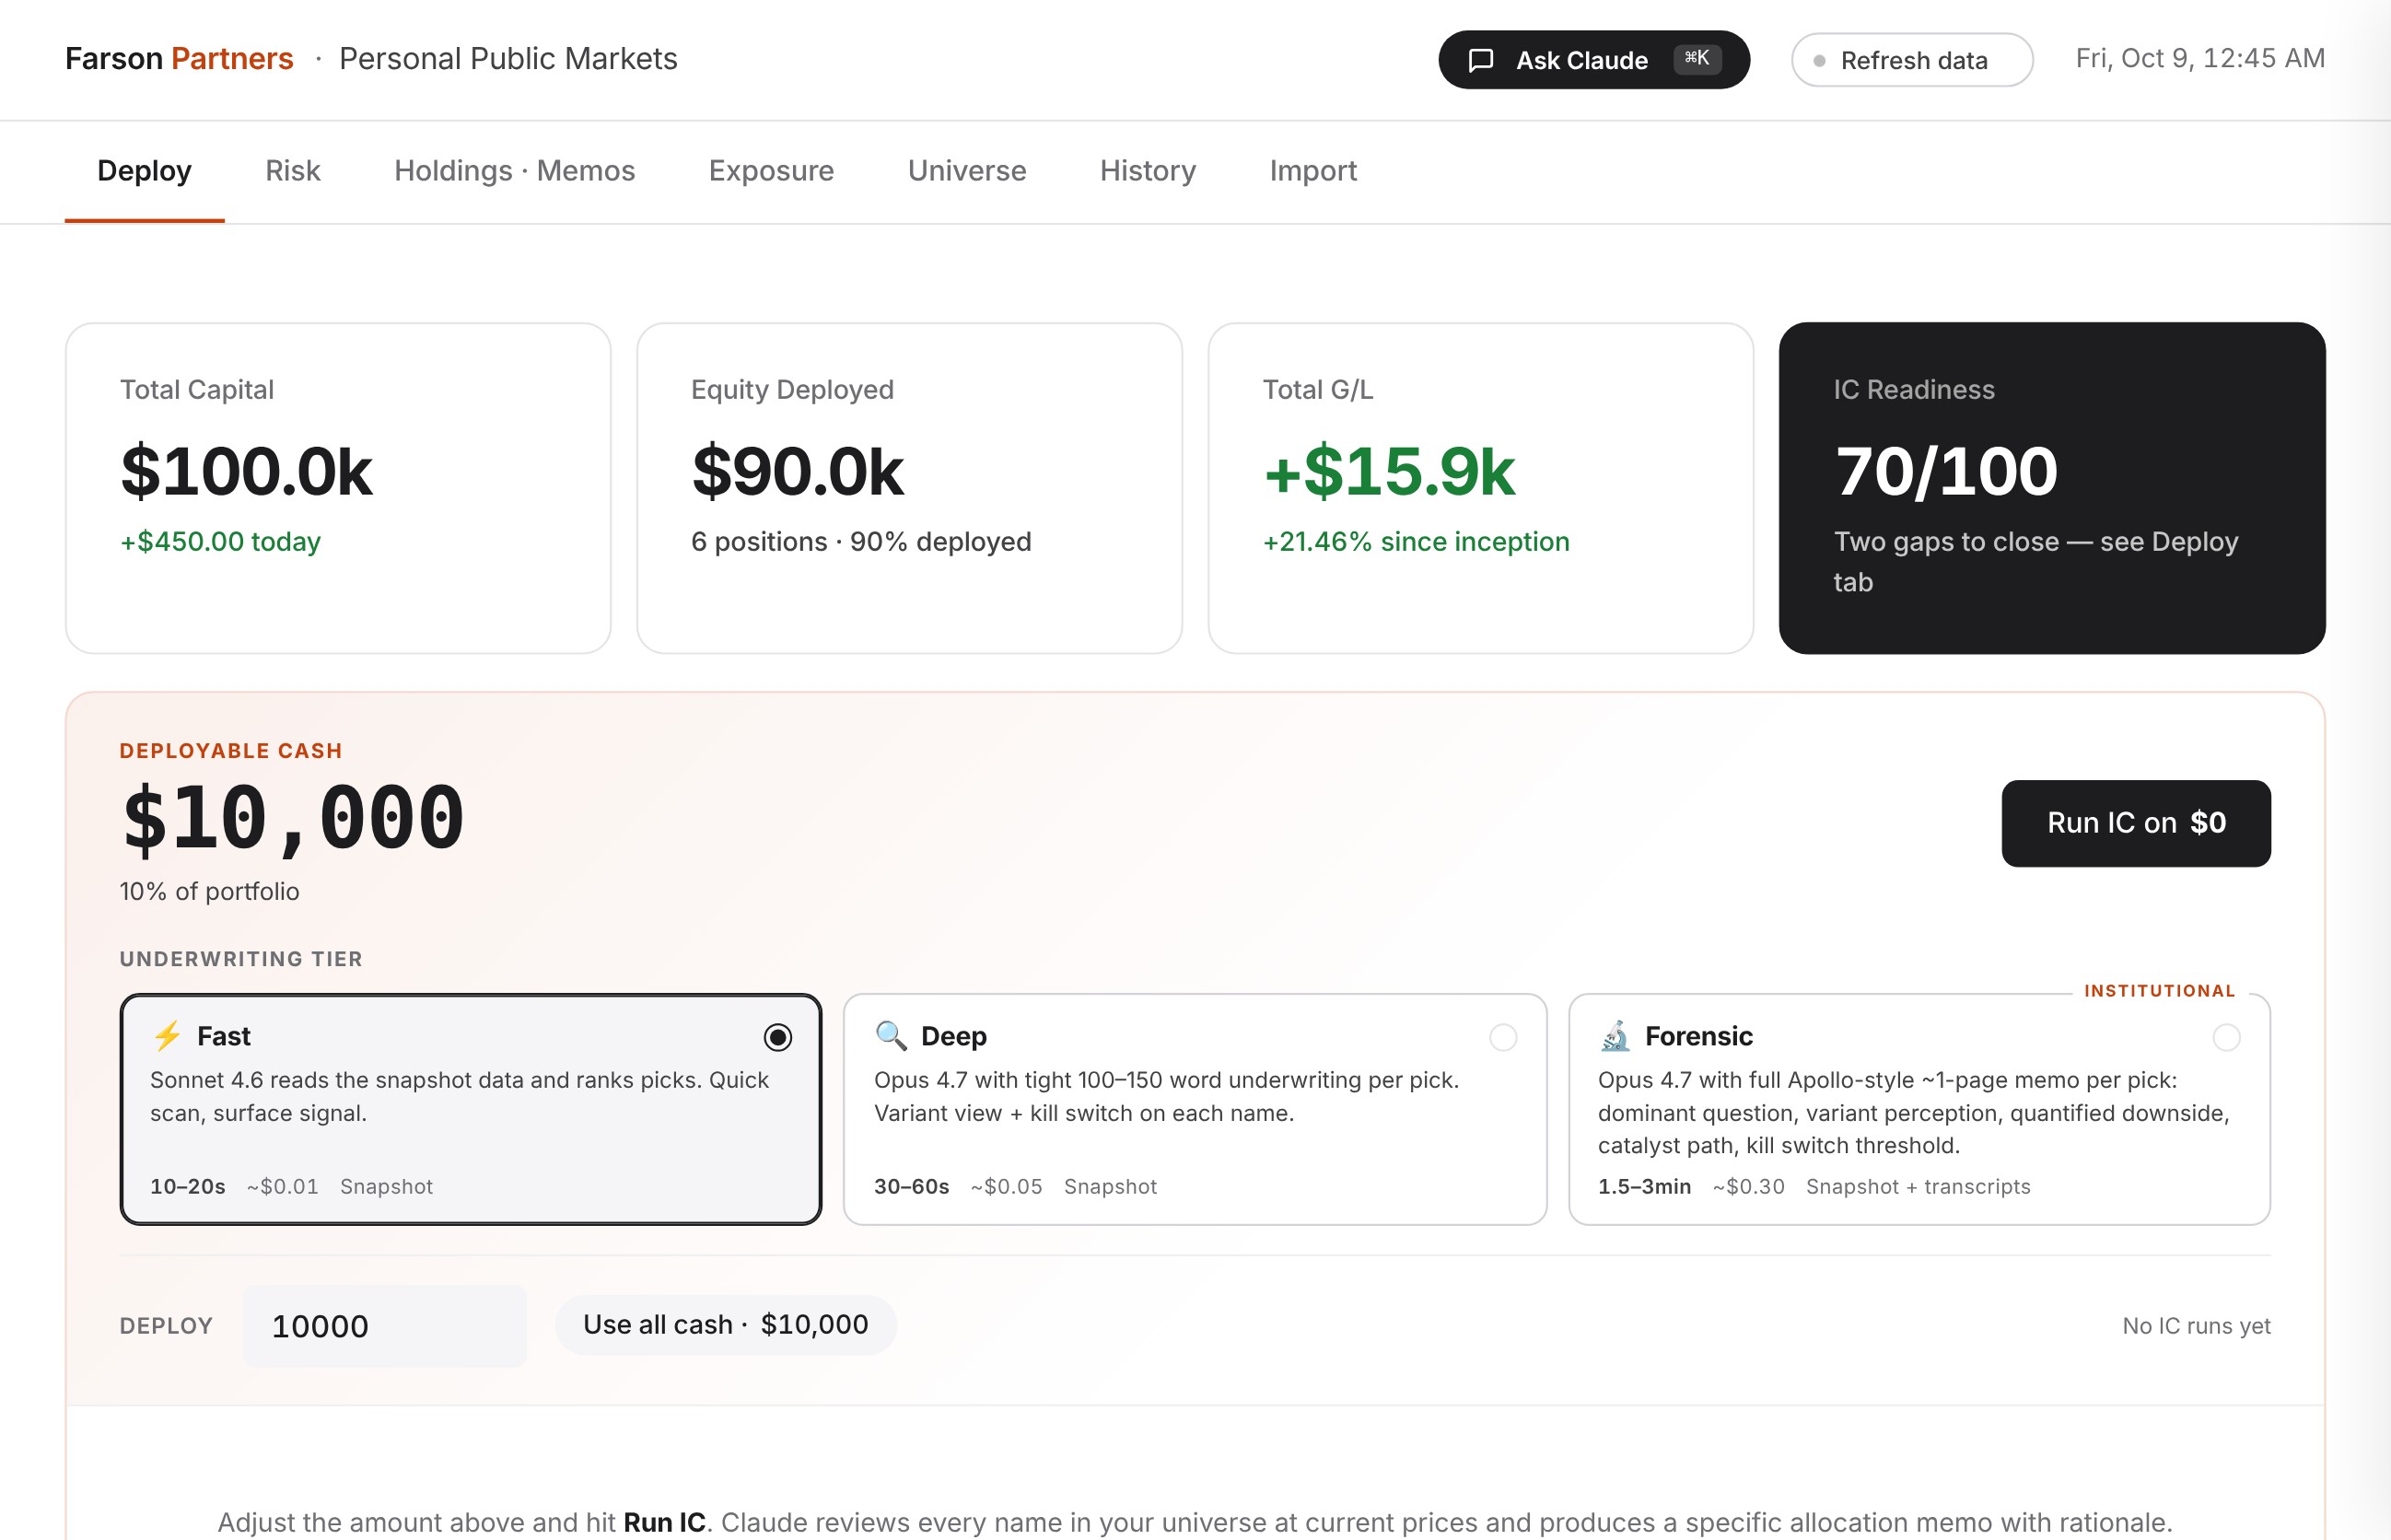Screen dimensions: 2391x1540
Task: Click 'Snapshot + transcripts' on the Forensic tier
Action: (1918, 1187)
